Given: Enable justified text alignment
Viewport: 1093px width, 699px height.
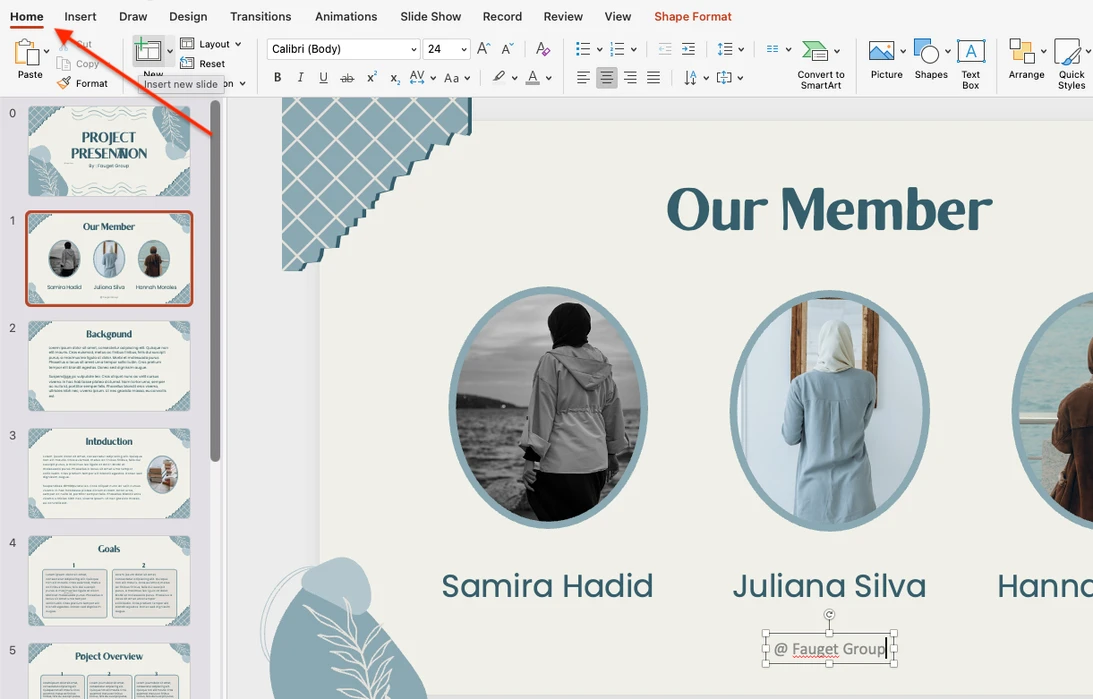Looking at the screenshot, I should tap(653, 78).
